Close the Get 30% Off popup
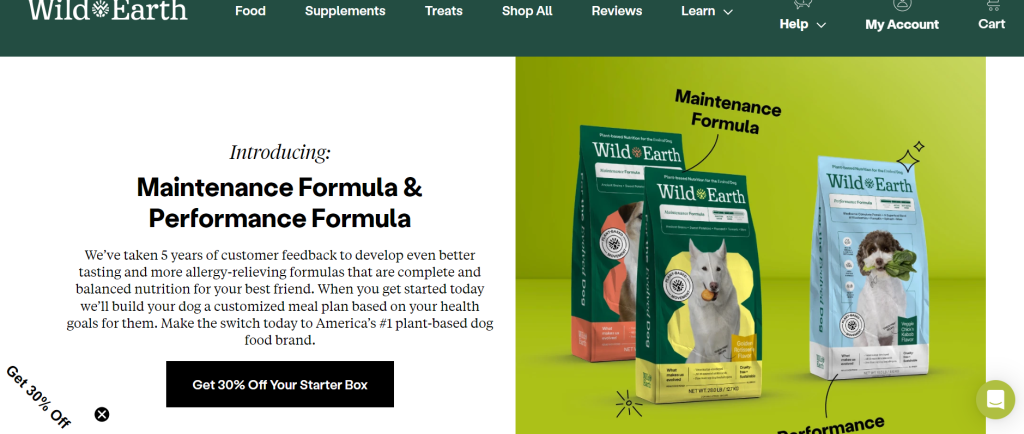1024x434 pixels. pyautogui.click(x=102, y=414)
